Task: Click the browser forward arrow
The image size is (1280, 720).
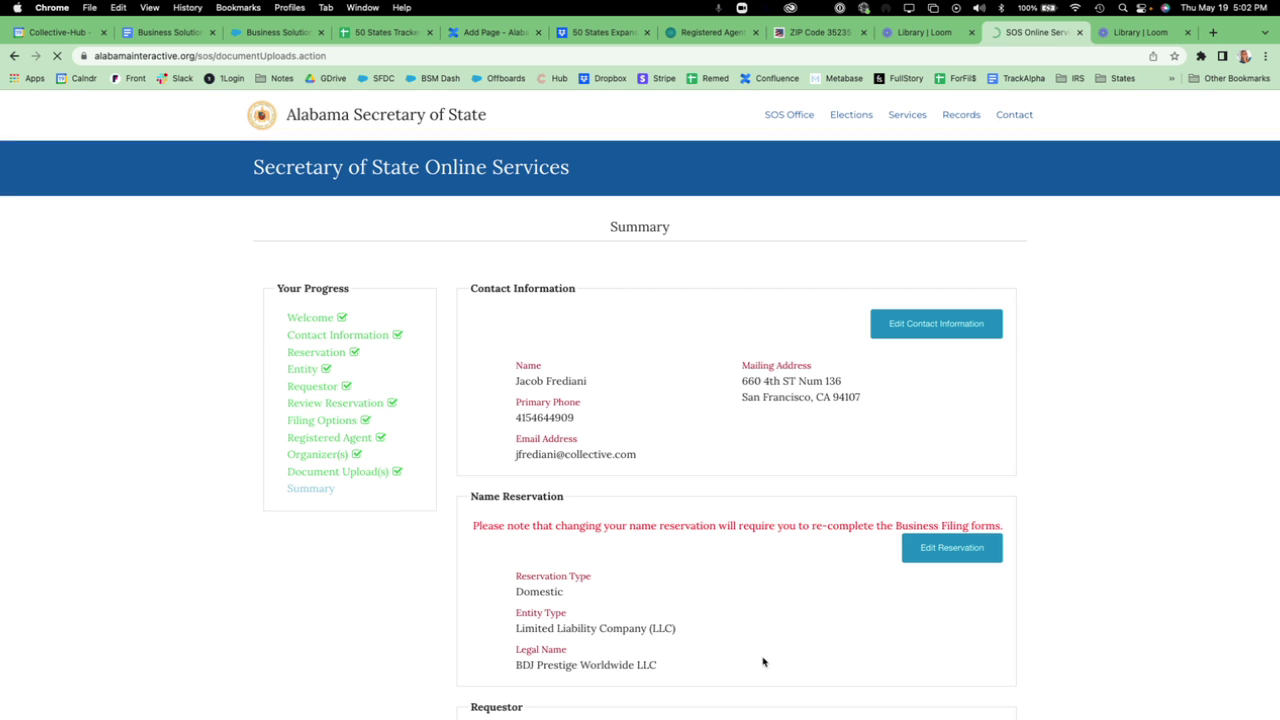Action: 36,56
